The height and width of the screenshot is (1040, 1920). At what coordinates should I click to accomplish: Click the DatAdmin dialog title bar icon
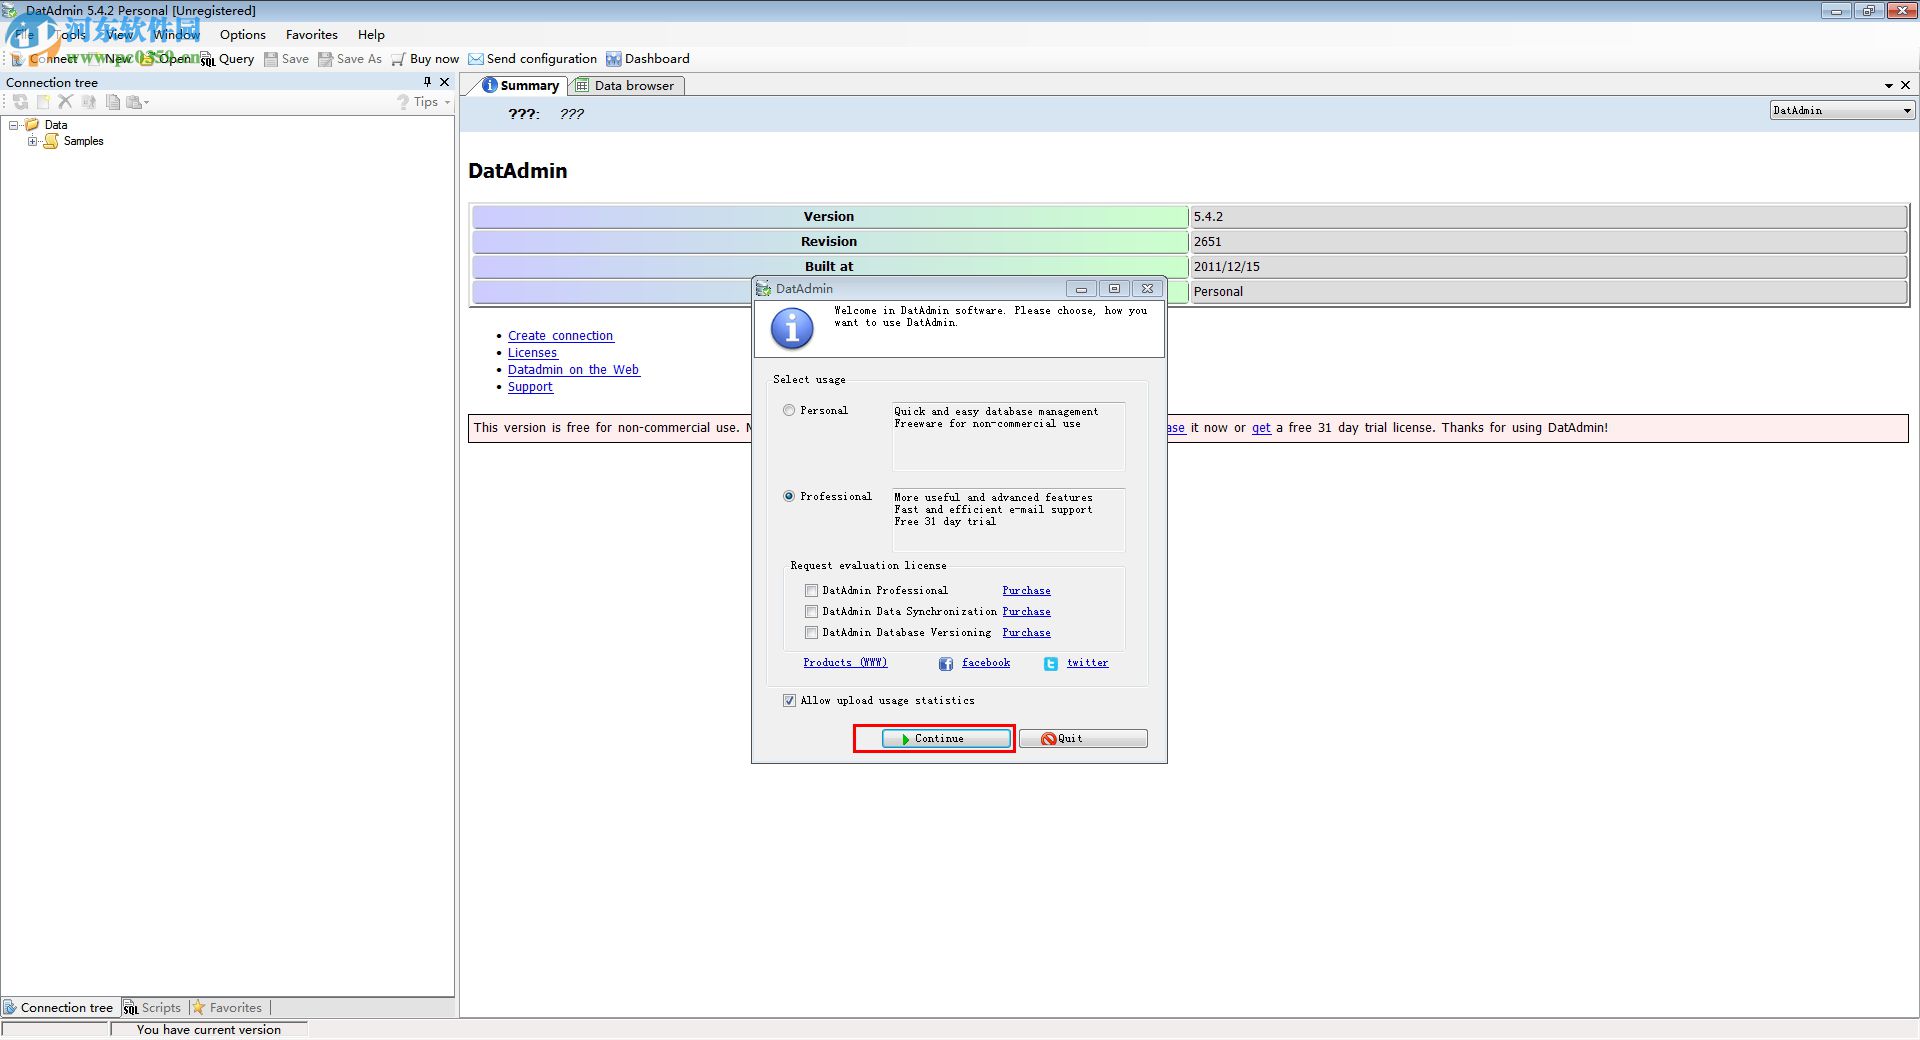click(764, 289)
